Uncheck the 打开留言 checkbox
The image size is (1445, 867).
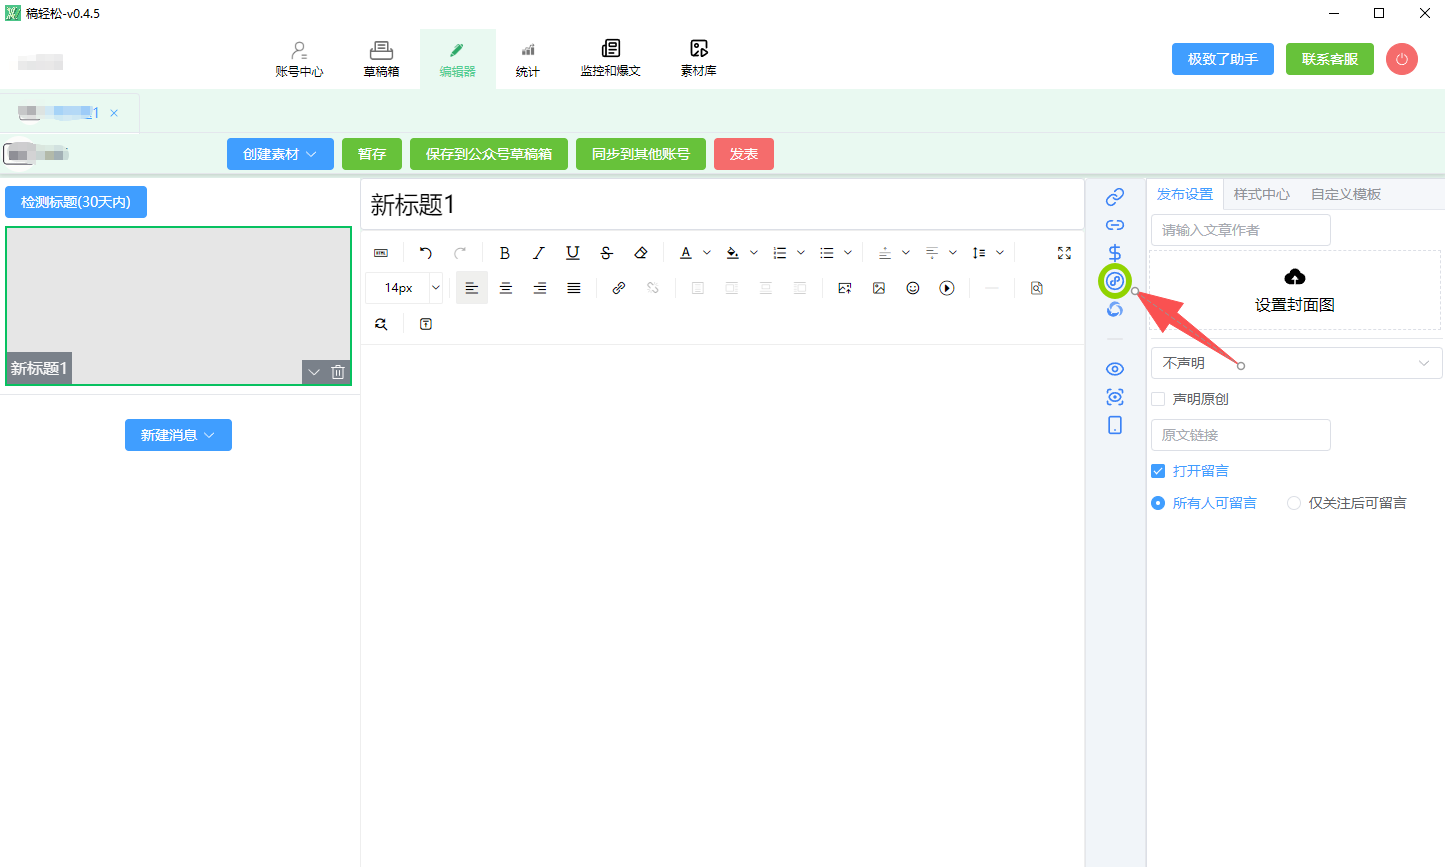(x=1158, y=471)
